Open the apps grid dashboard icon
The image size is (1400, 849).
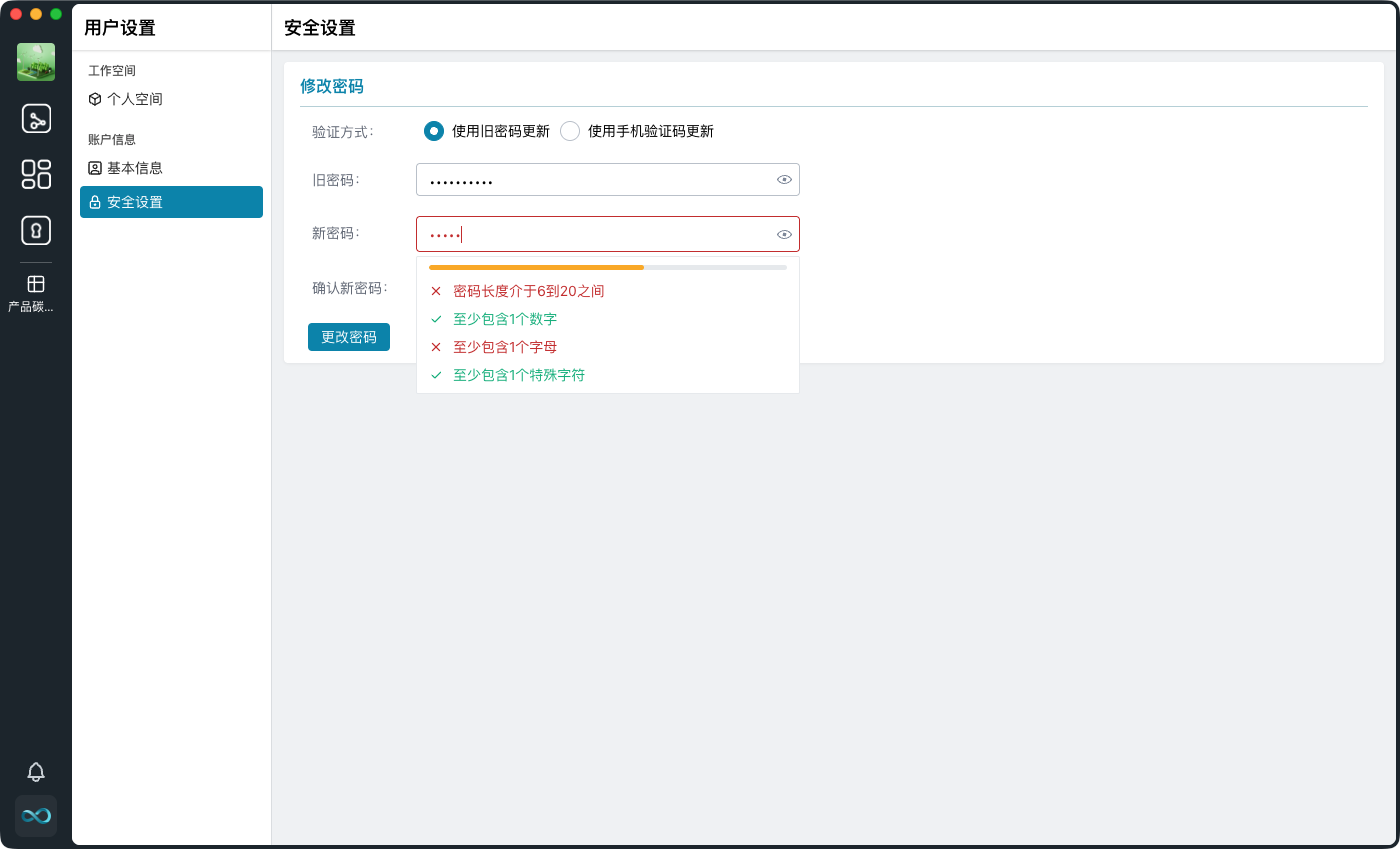click(36, 174)
